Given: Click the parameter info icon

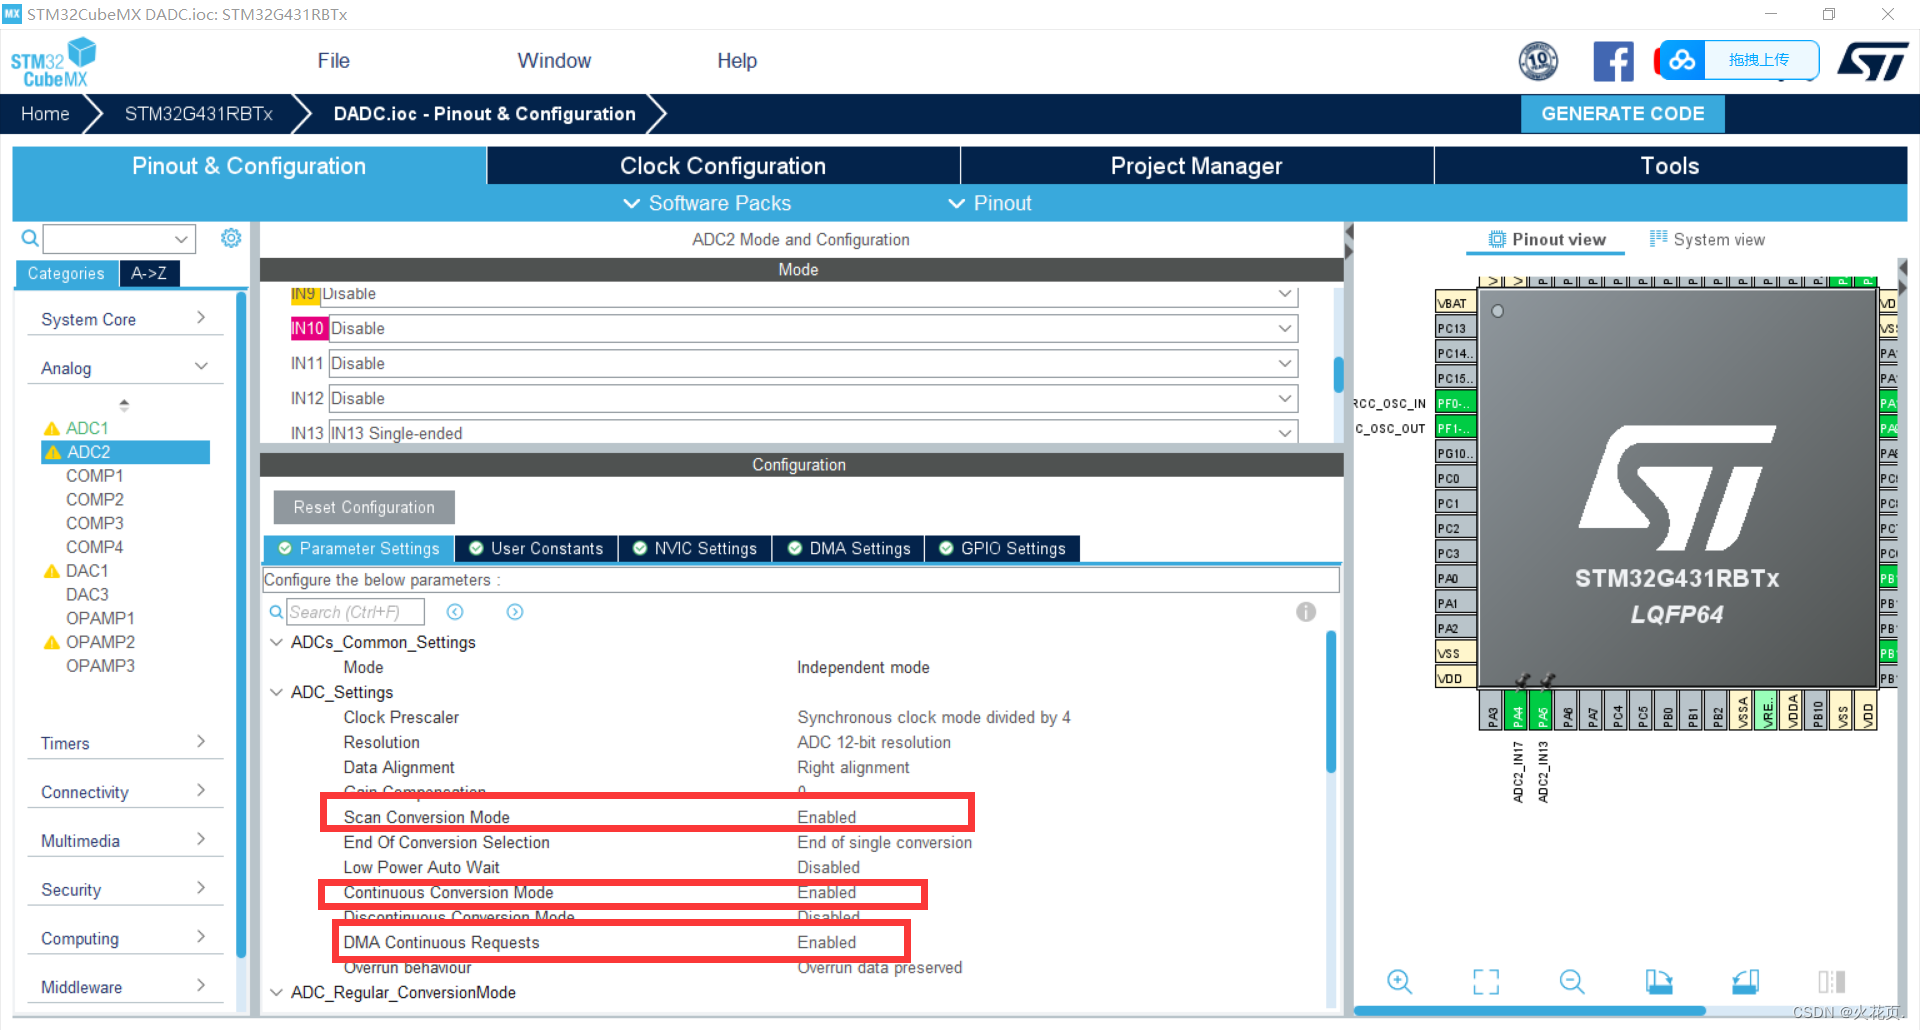Looking at the screenshot, I should (1306, 612).
